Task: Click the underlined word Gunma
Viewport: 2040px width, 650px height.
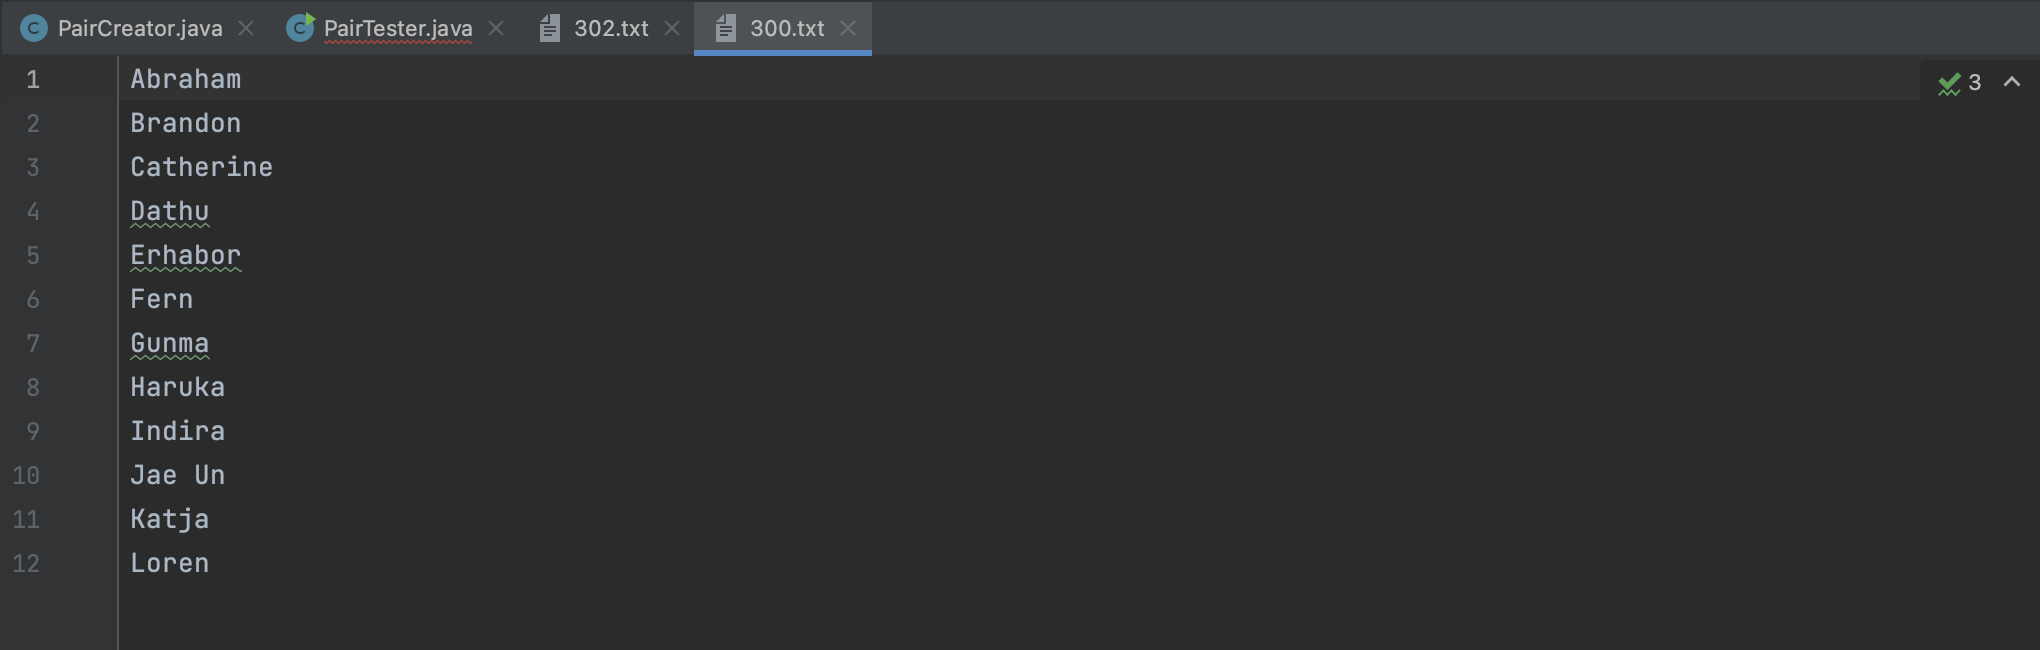Action: point(170,343)
